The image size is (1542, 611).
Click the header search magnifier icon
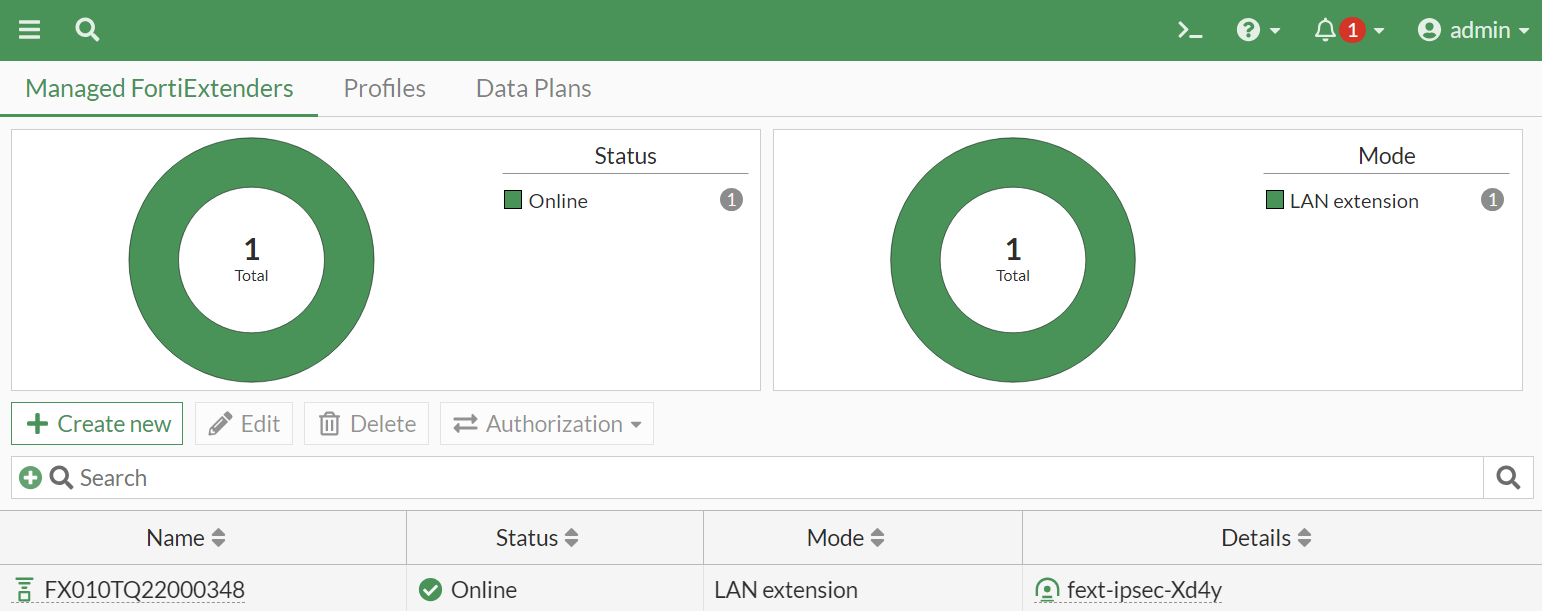pyautogui.click(x=87, y=30)
